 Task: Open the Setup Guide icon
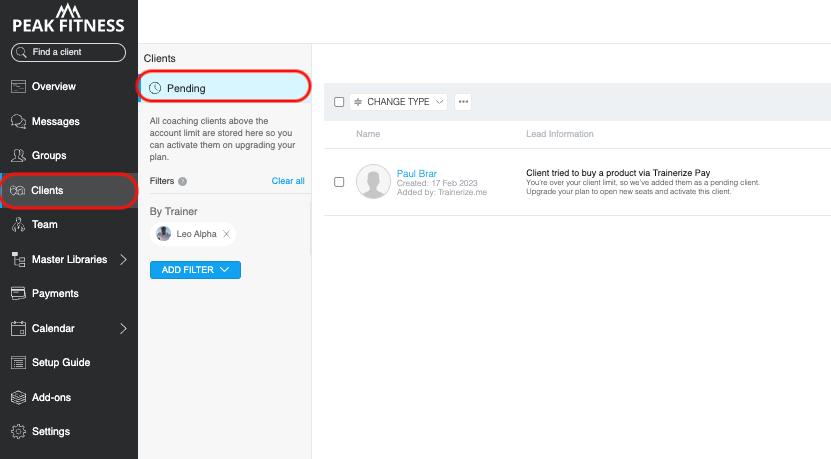click(x=18, y=363)
